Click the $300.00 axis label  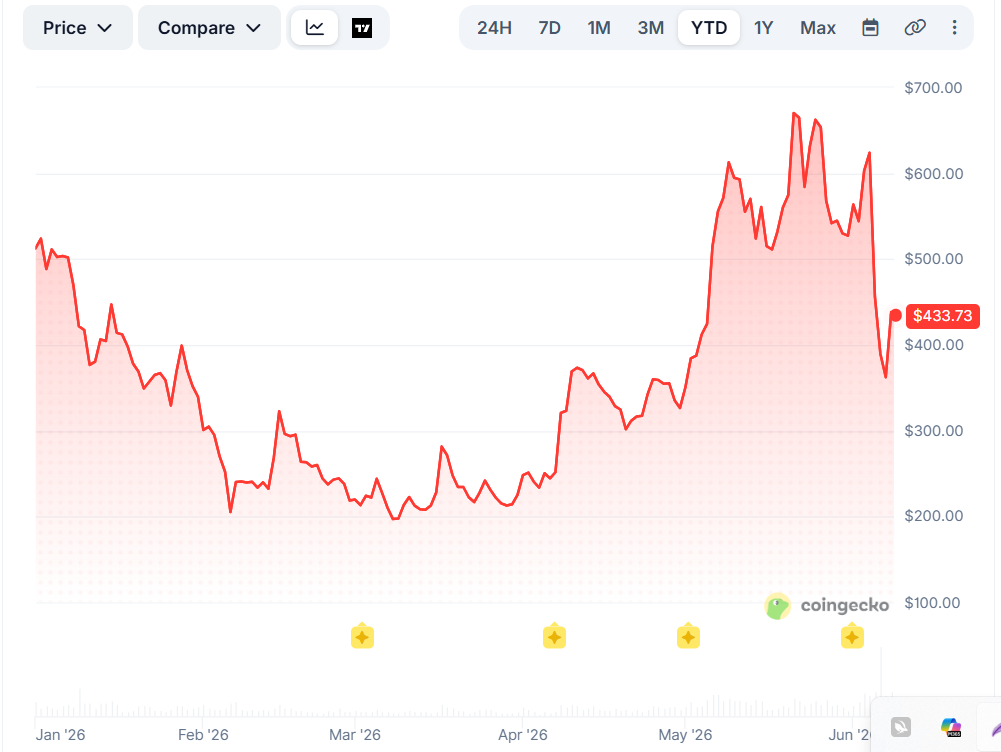(933, 431)
